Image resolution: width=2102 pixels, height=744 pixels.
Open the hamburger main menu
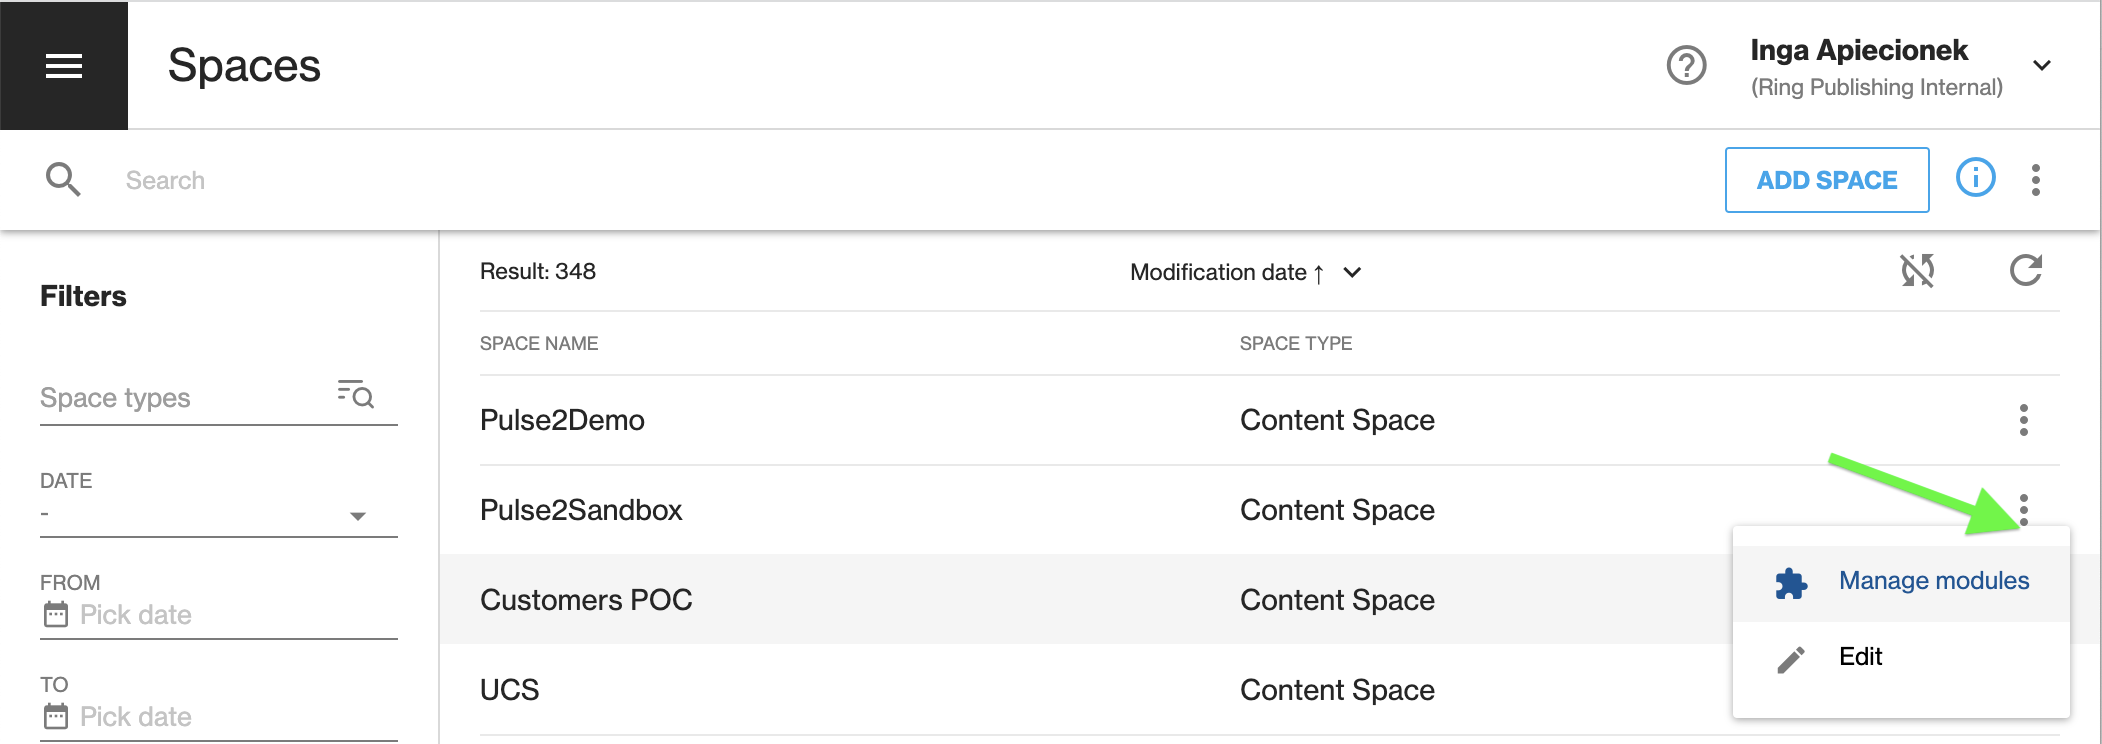(x=64, y=66)
